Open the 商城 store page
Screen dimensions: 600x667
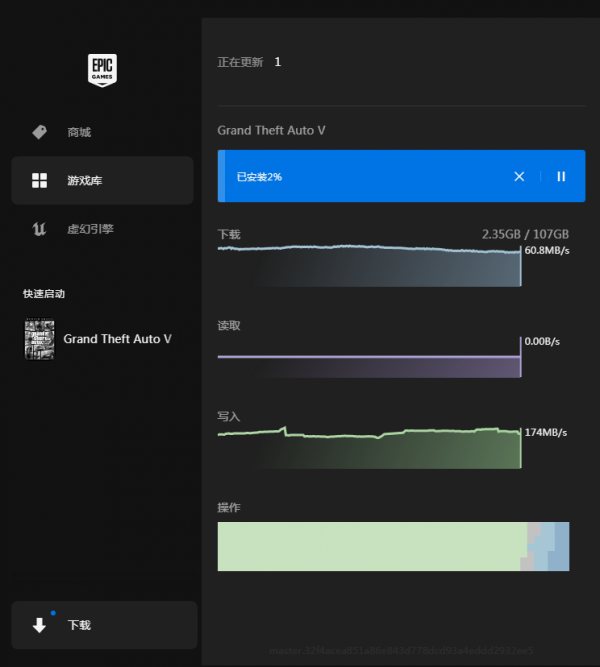(79, 132)
